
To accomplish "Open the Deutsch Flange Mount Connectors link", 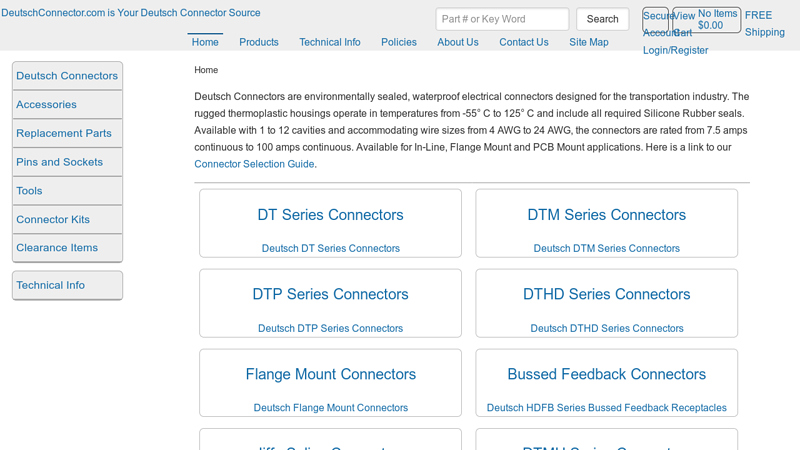I will pyautogui.click(x=331, y=408).
